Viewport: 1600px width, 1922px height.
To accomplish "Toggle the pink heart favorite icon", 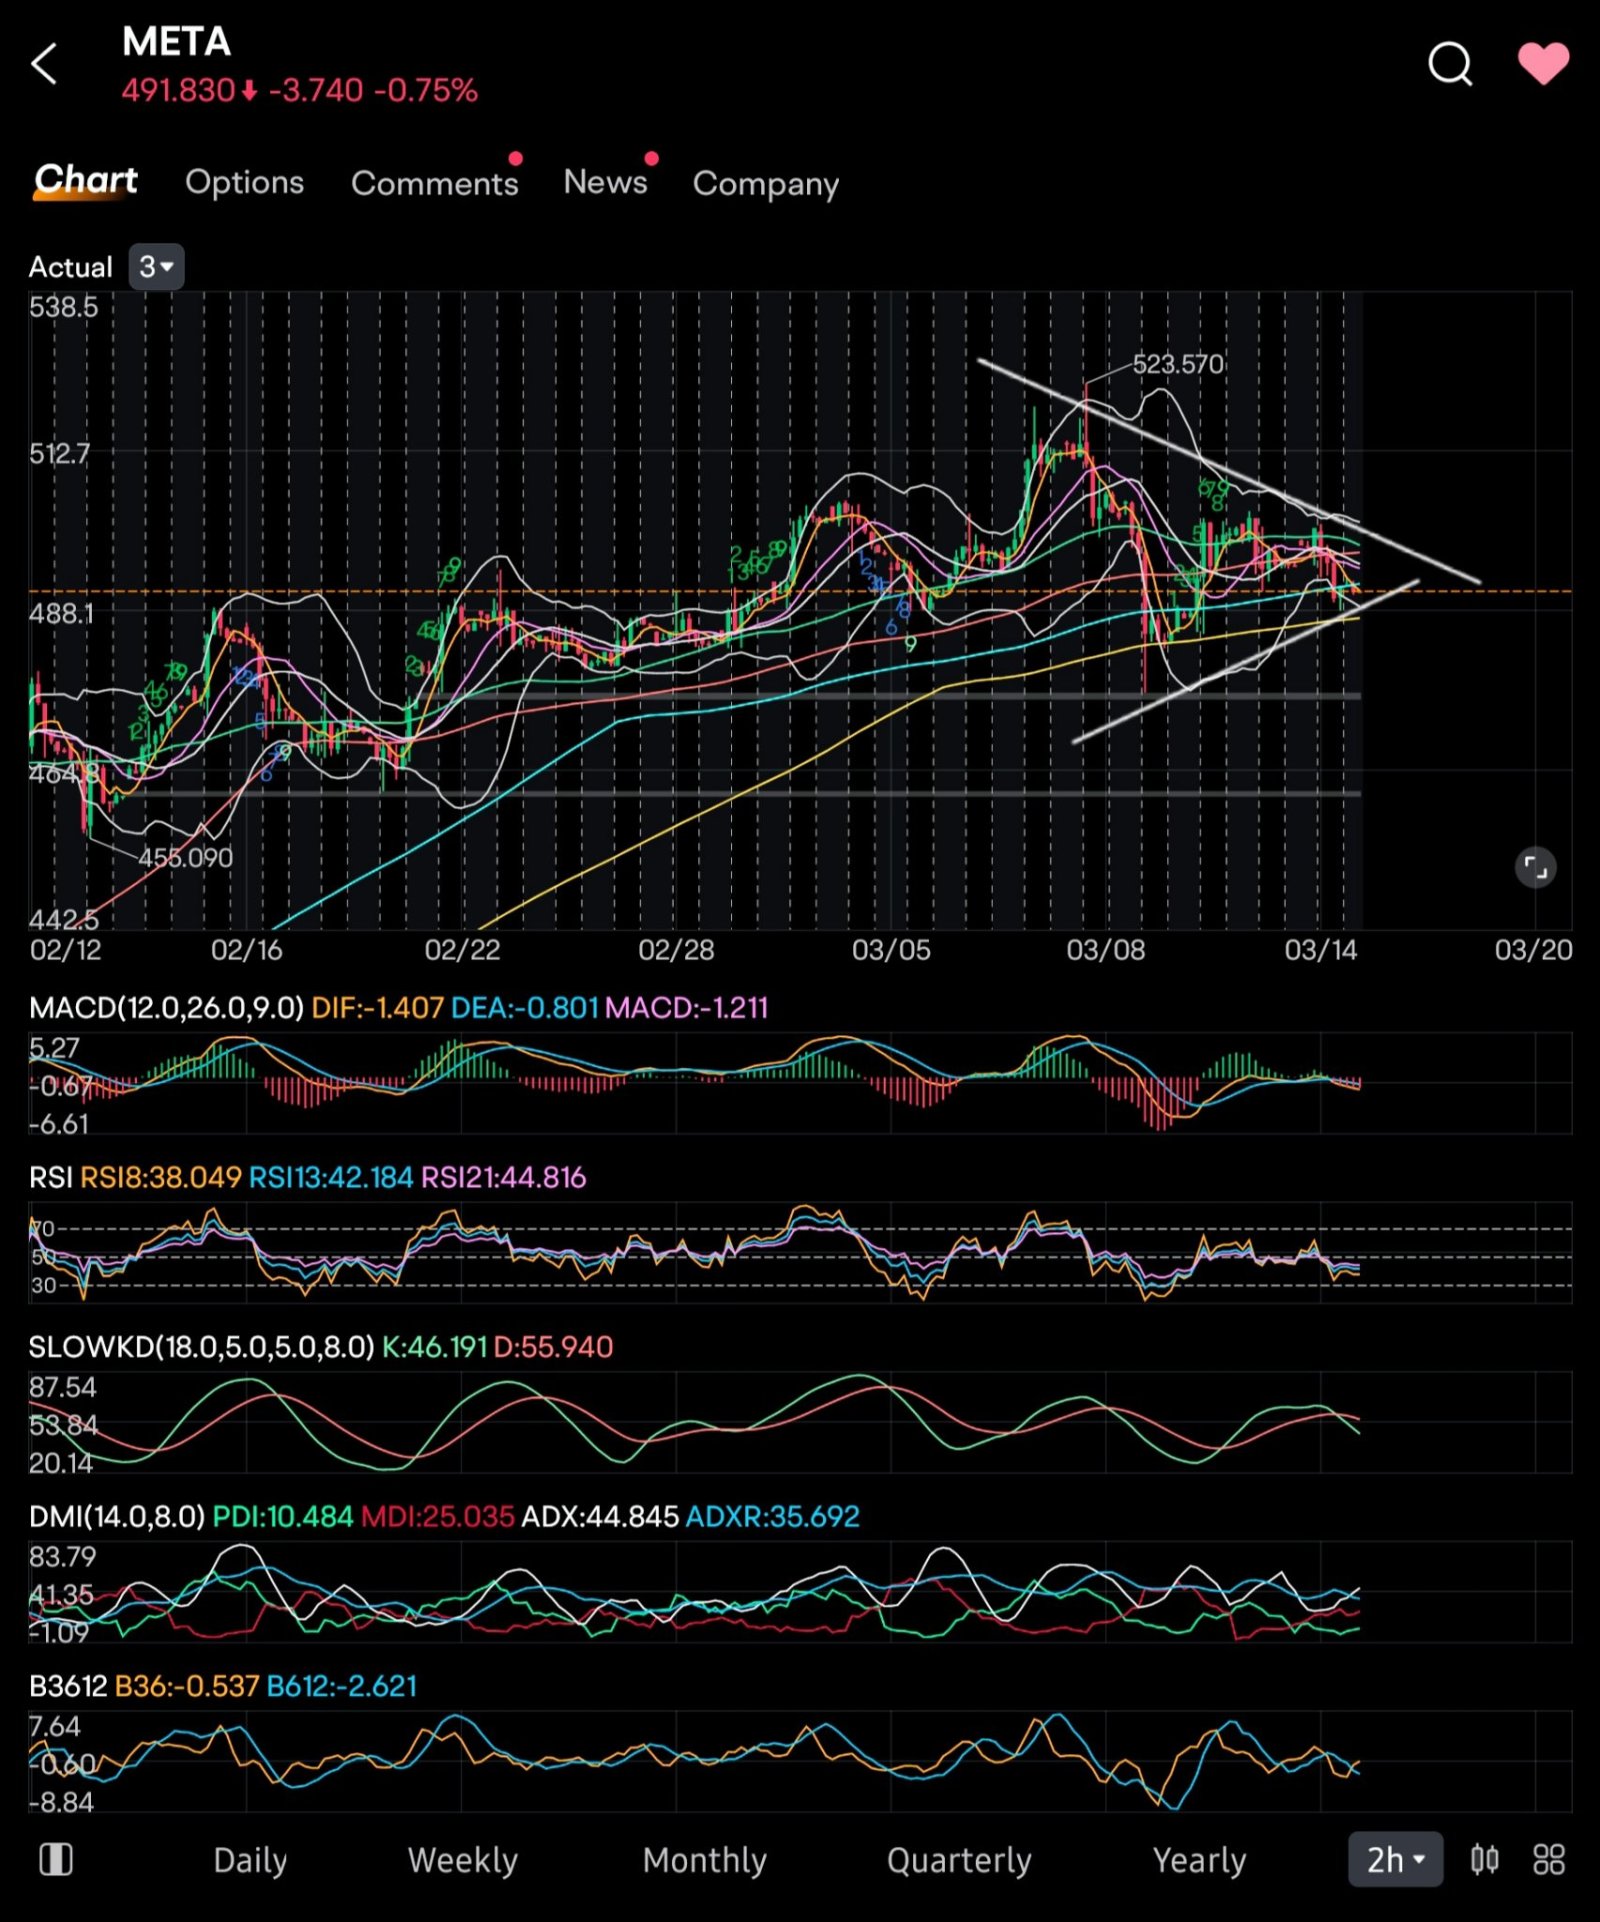I will (x=1543, y=64).
